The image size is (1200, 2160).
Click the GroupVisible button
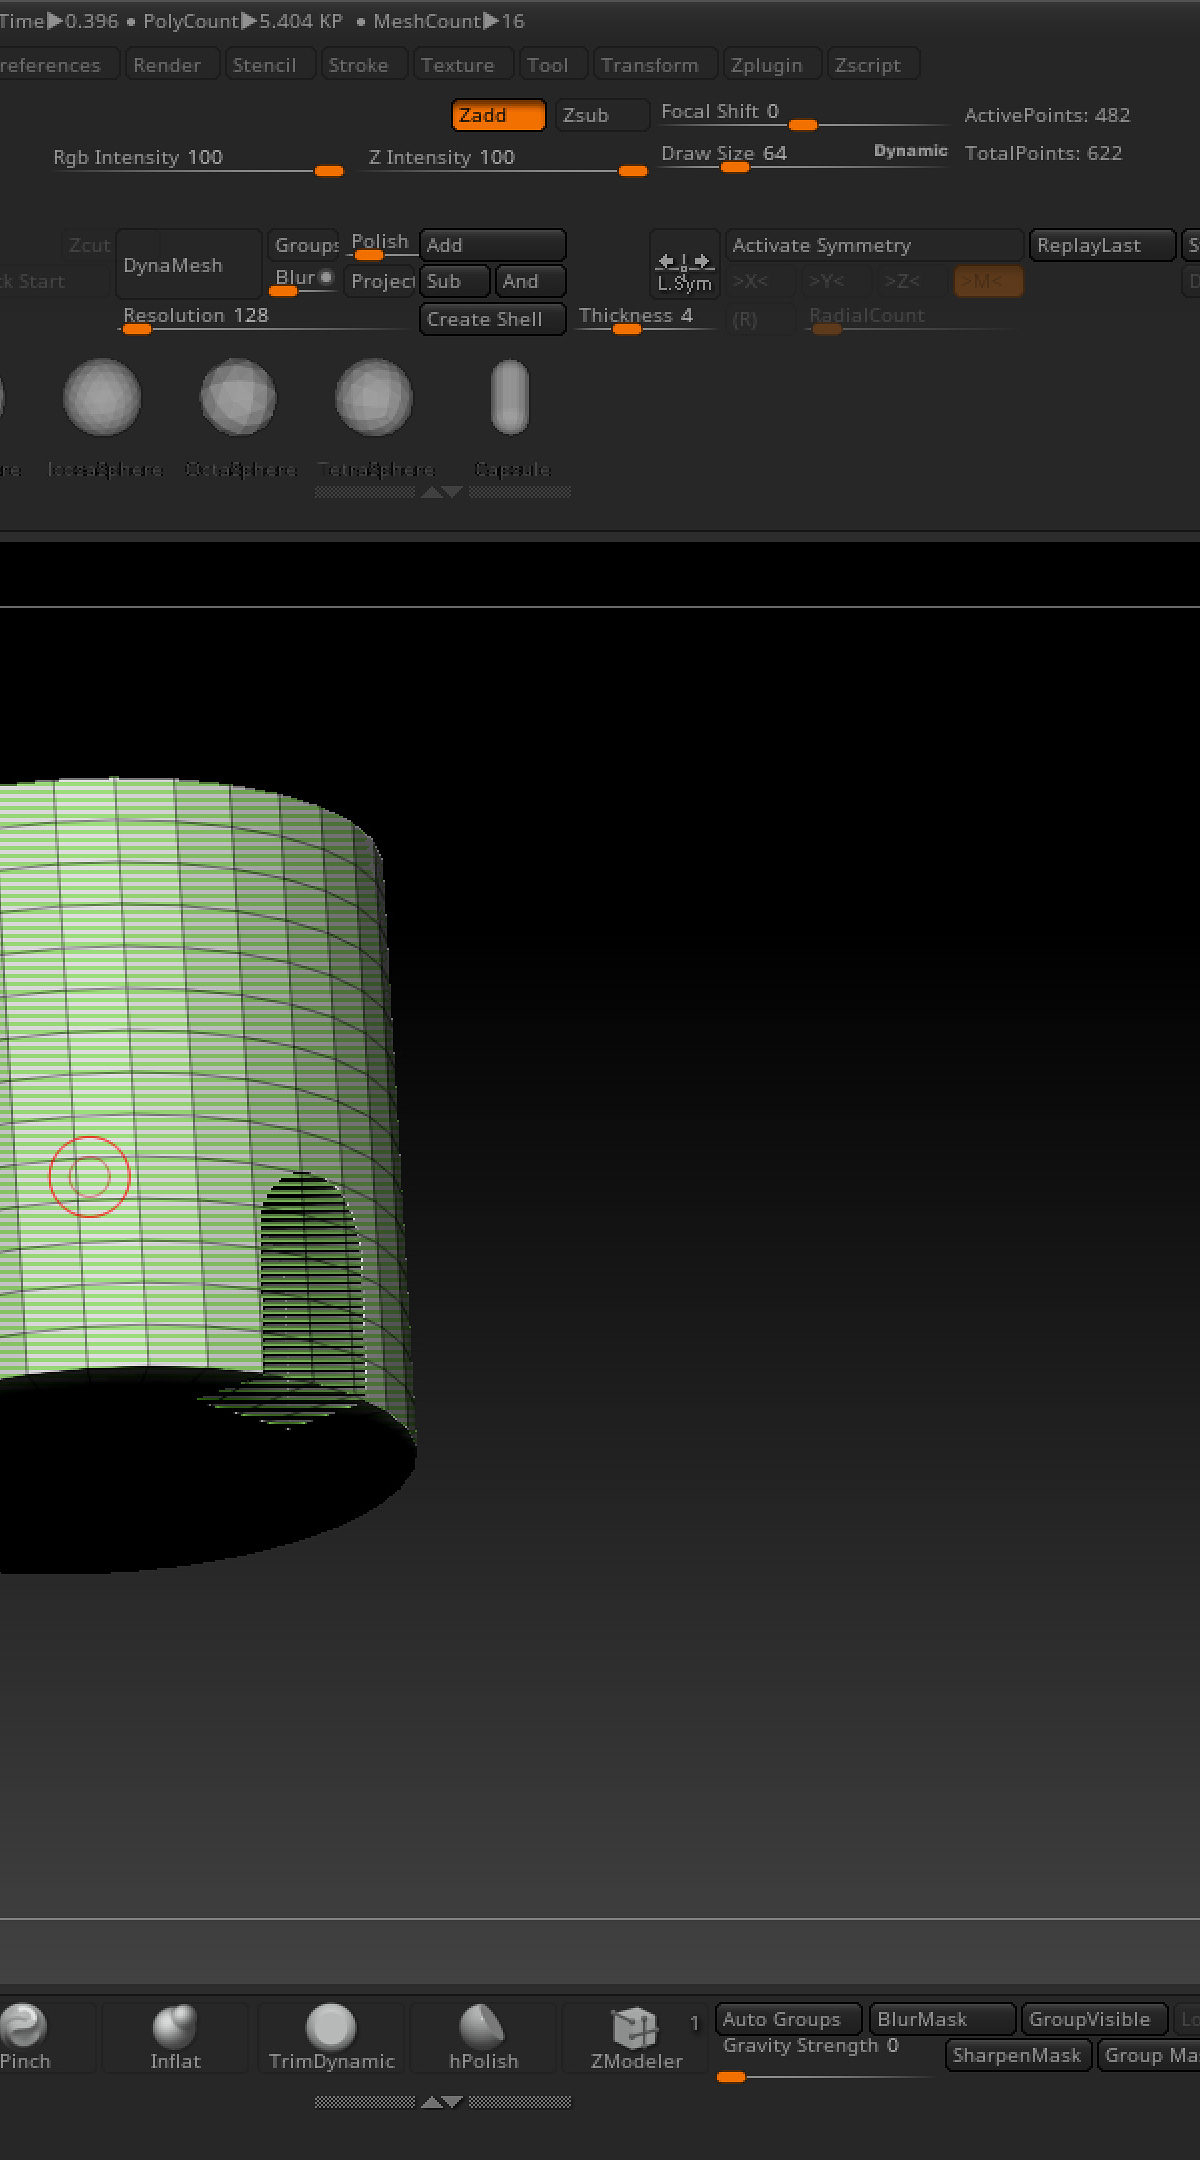click(1094, 2019)
